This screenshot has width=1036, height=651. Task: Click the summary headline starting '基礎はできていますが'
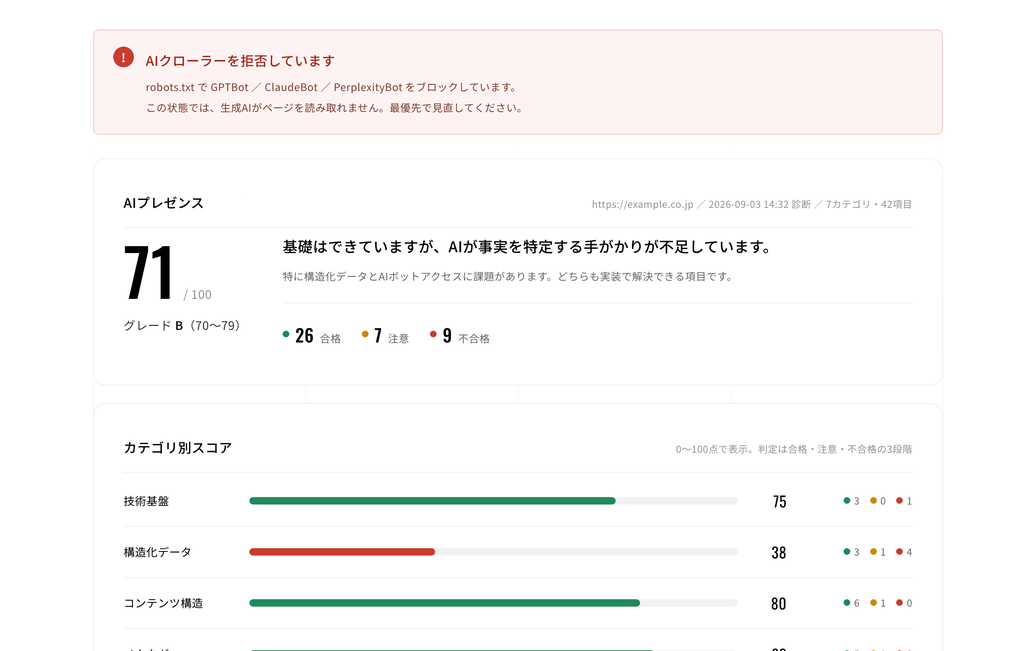(x=527, y=247)
